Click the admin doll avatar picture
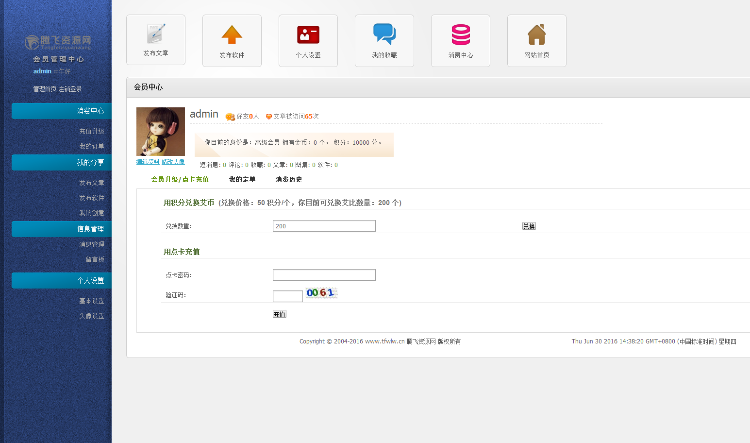Viewport: 750px width, 443px height. [x=160, y=132]
